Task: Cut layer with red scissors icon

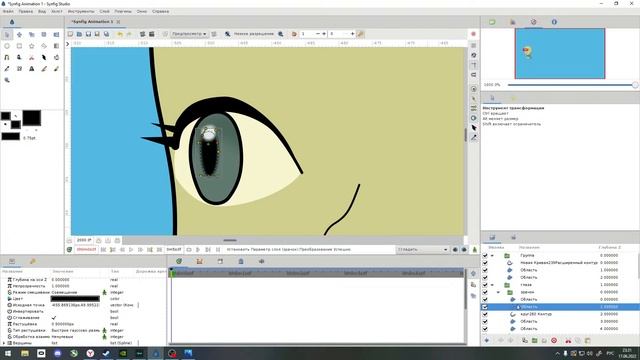Action: tap(568, 340)
